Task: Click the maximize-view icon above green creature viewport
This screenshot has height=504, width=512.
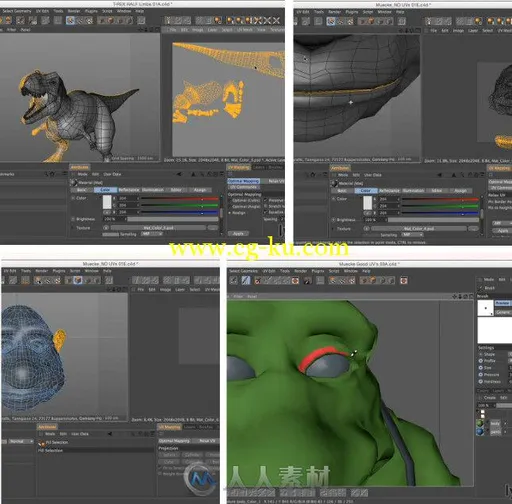Action: coord(471,296)
